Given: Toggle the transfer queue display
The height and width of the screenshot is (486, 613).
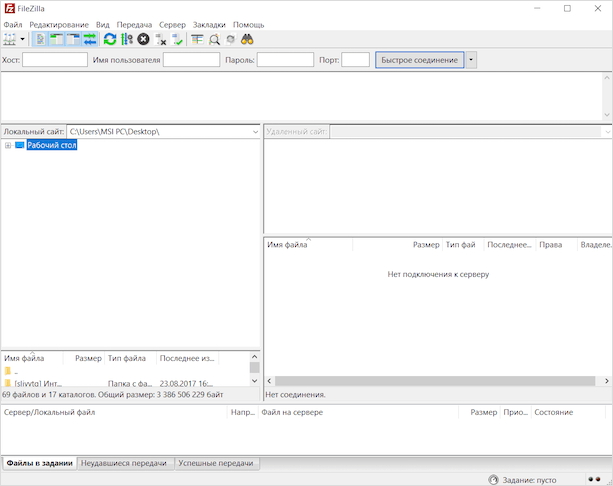Looking at the screenshot, I should [90, 39].
